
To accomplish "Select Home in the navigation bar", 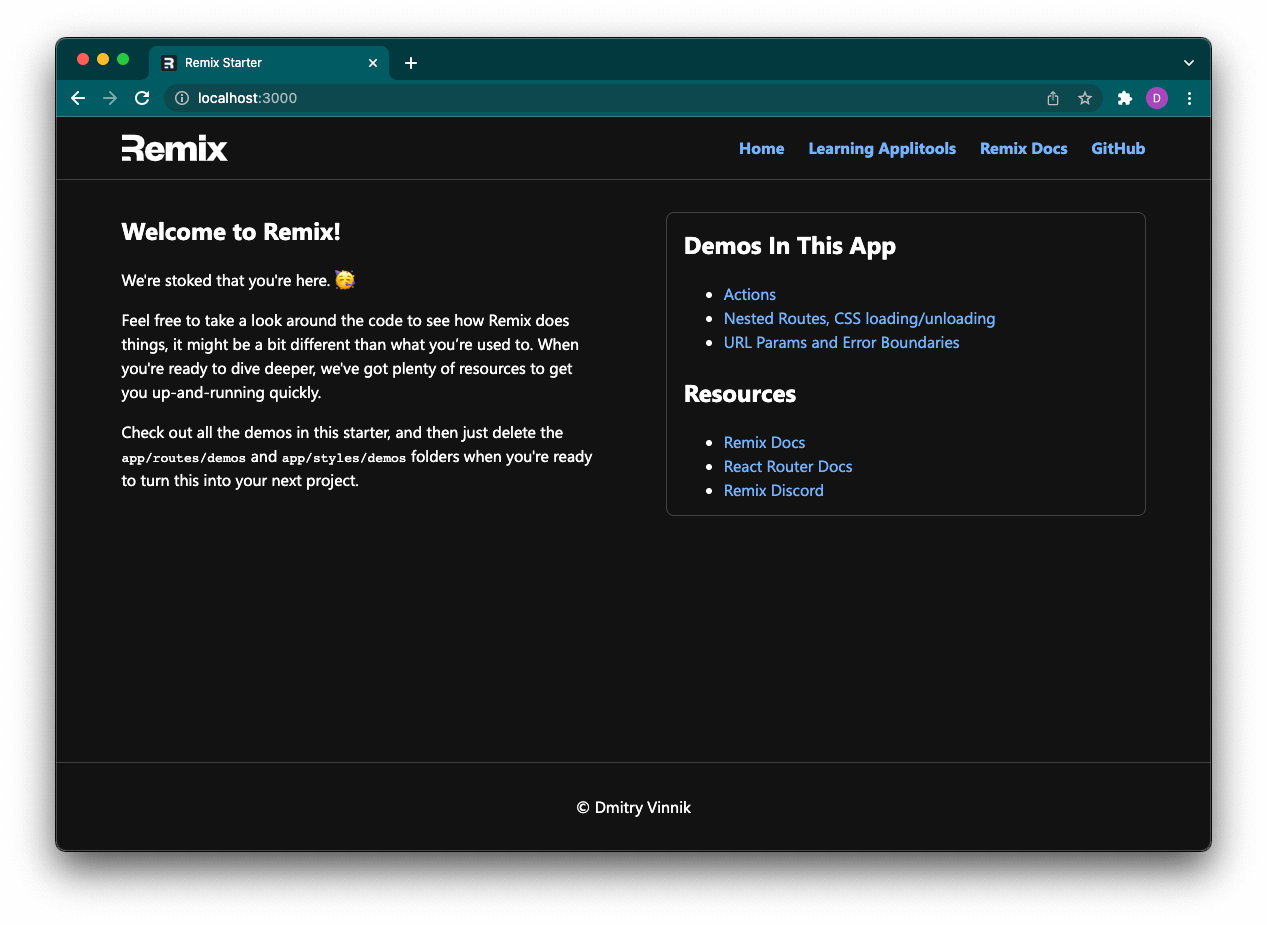I will click(x=761, y=148).
